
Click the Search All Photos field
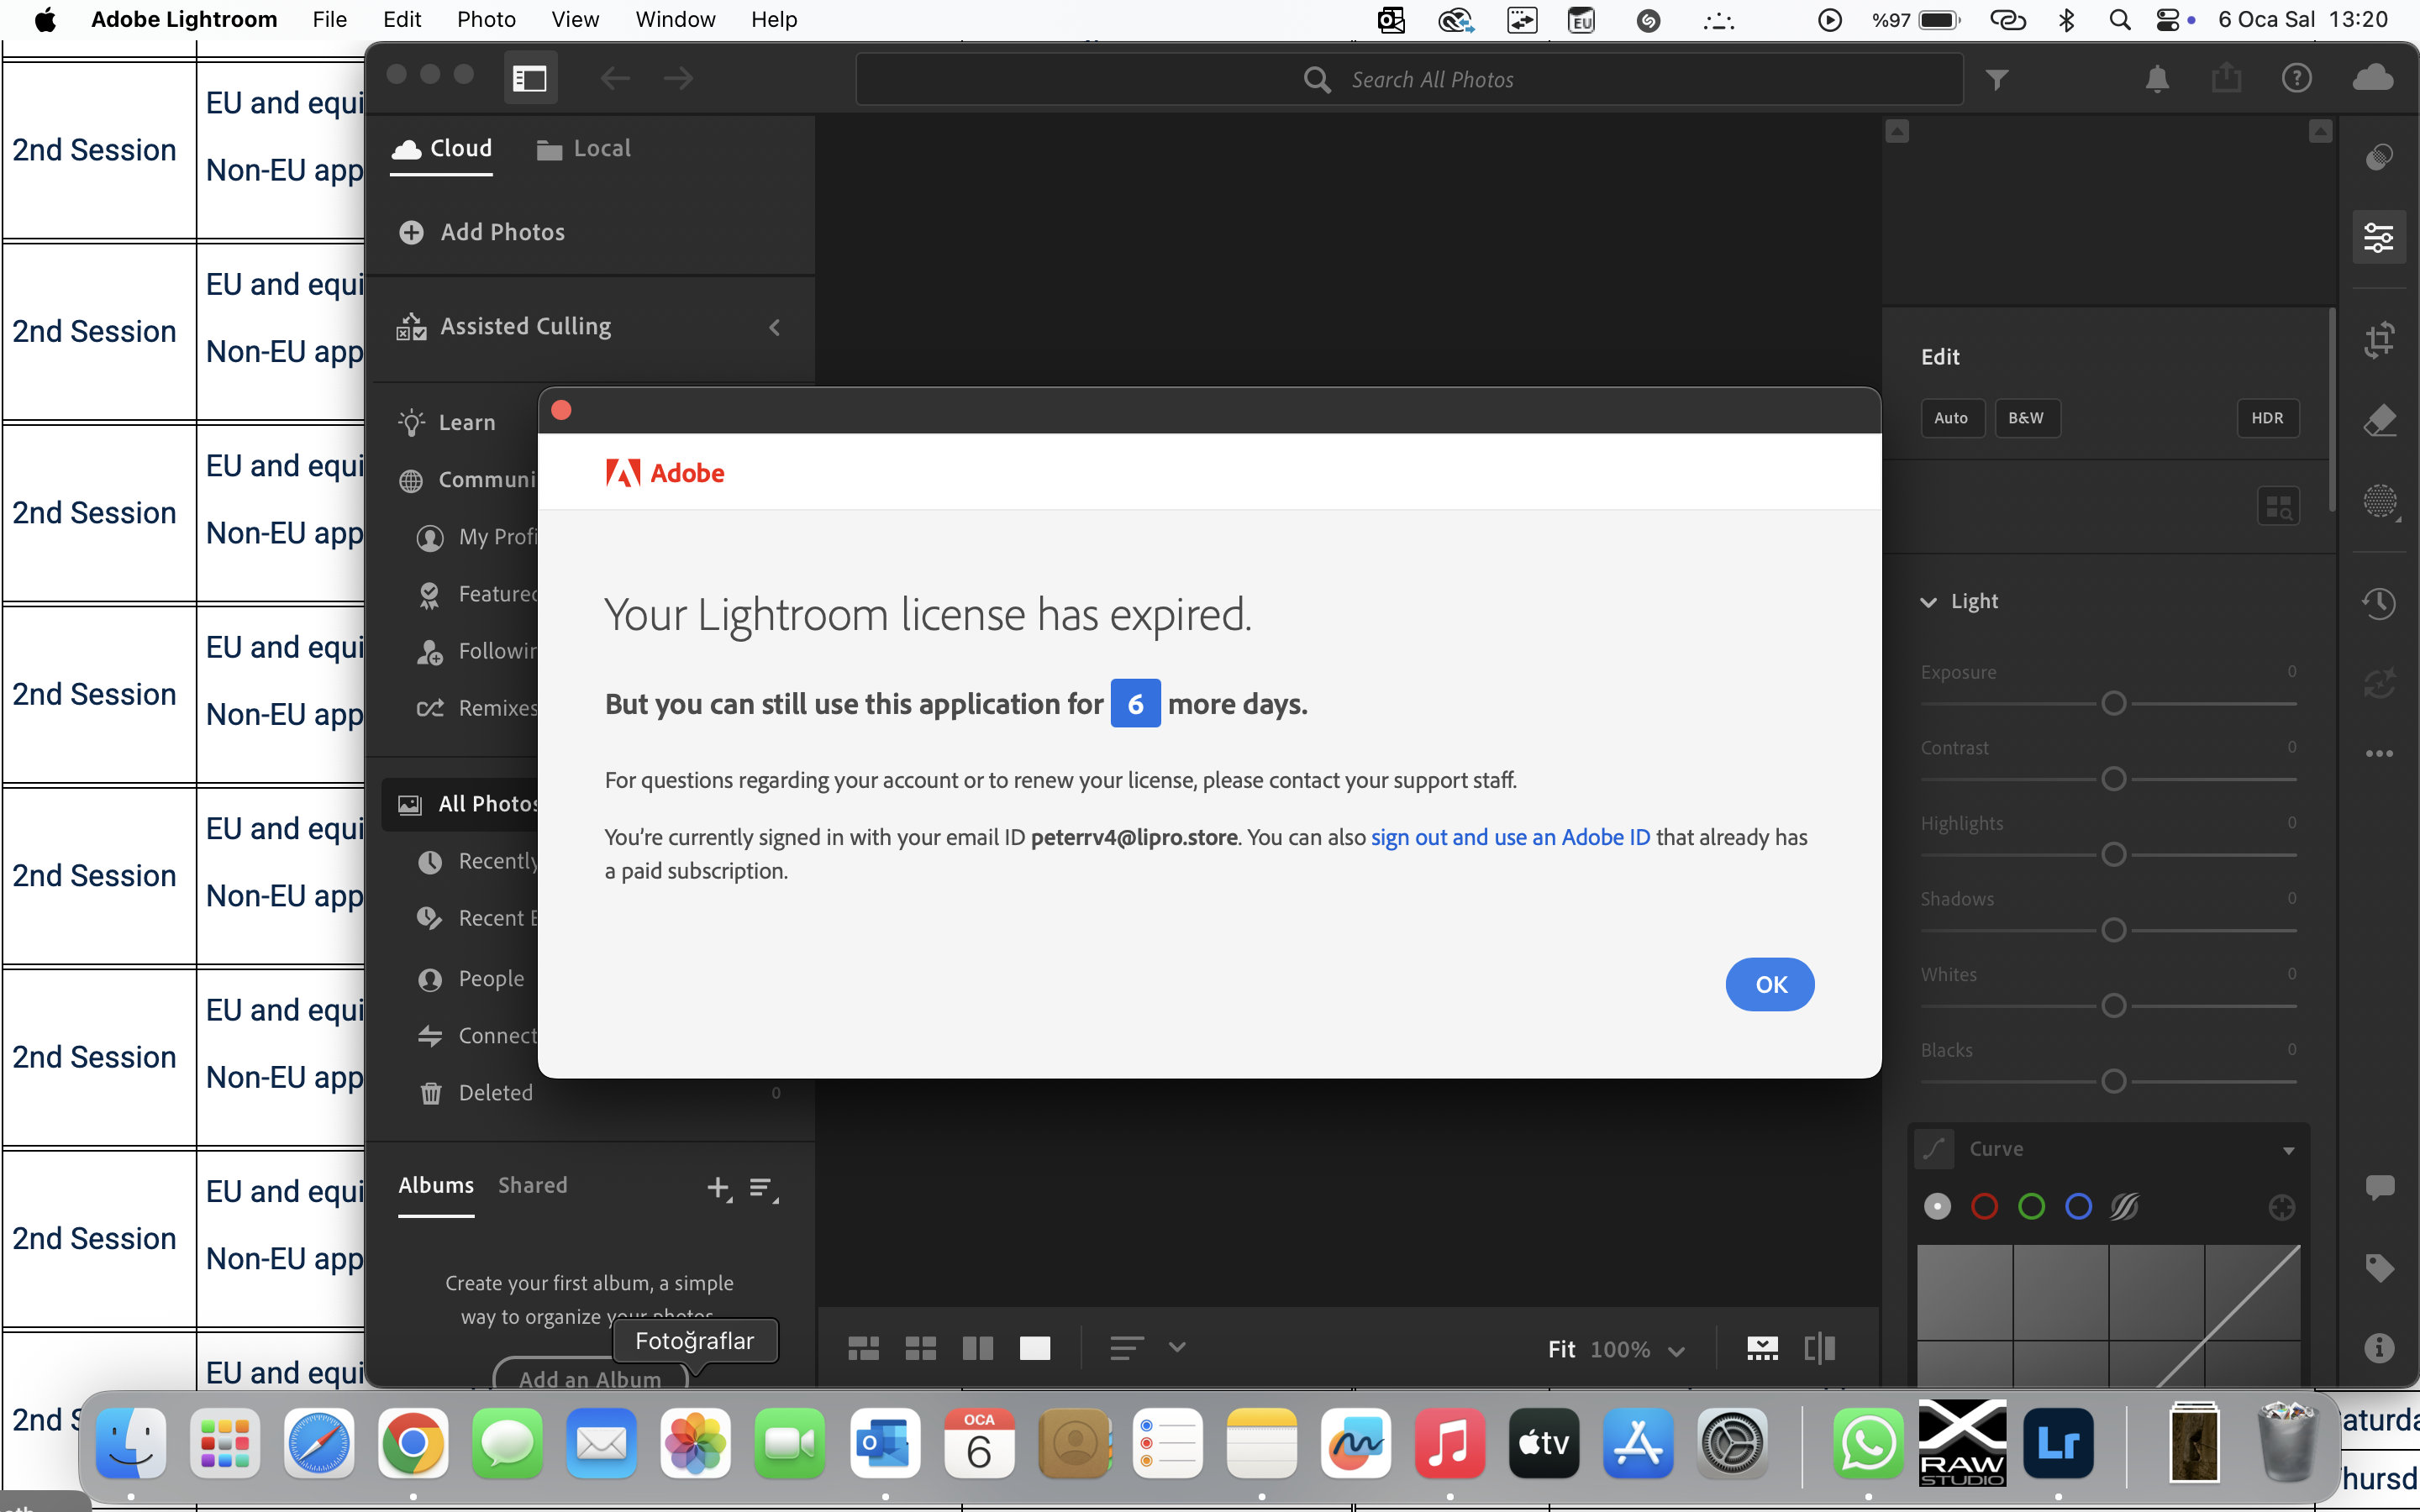click(1409, 79)
